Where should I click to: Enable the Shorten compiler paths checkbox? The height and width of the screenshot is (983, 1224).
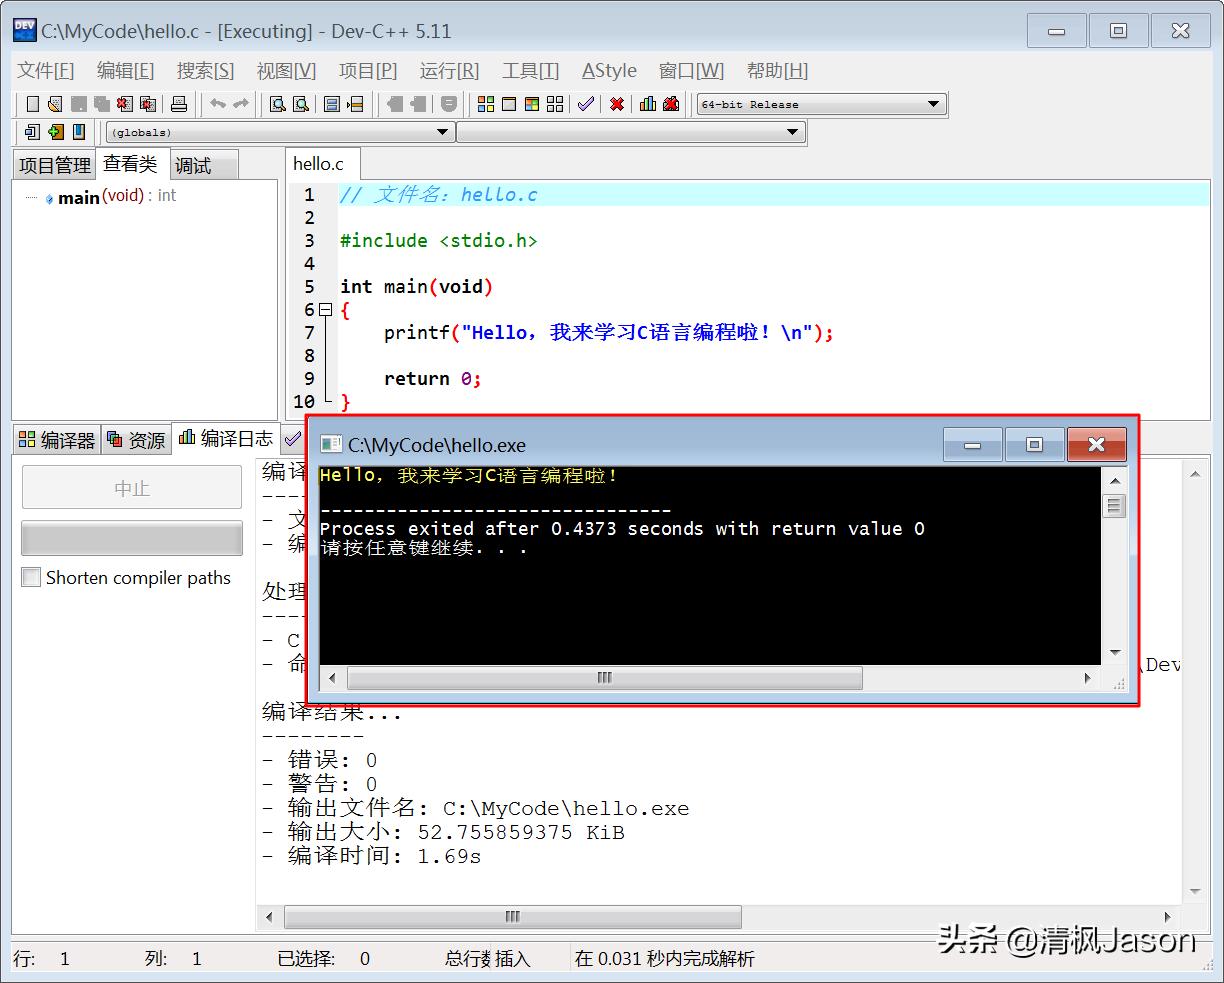(x=31, y=577)
